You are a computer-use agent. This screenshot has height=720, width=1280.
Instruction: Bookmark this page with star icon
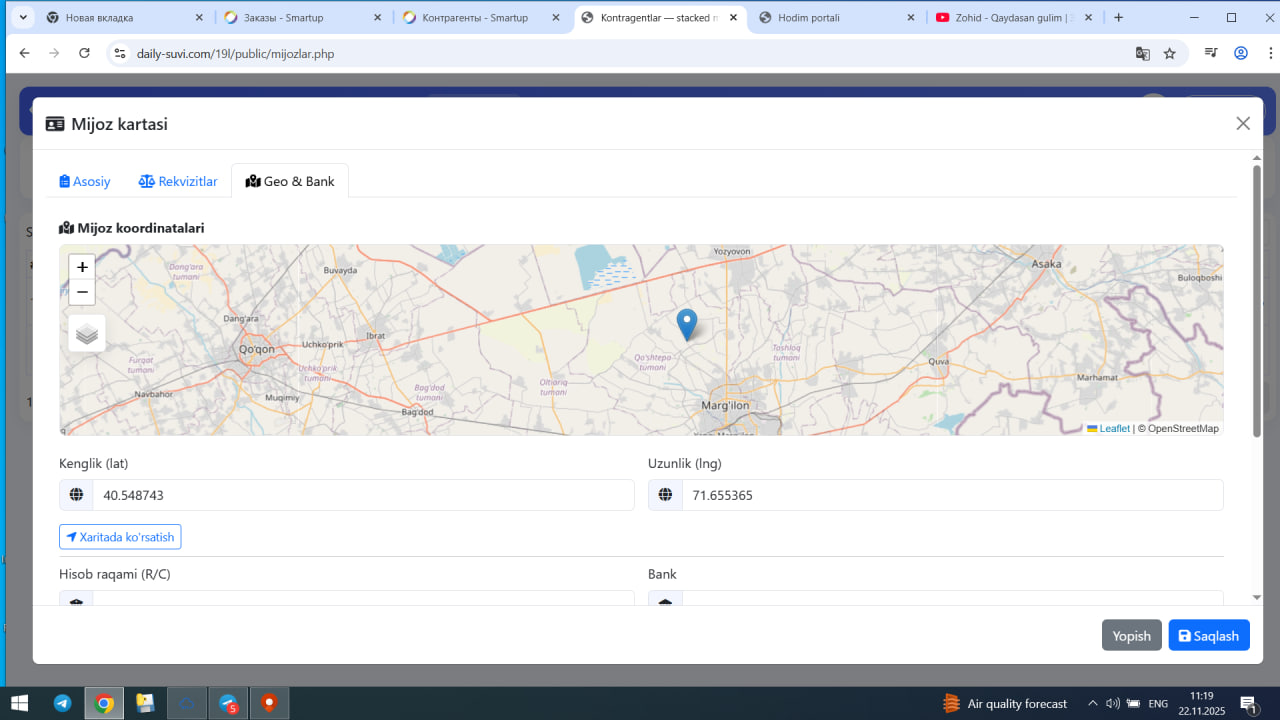(x=1169, y=54)
